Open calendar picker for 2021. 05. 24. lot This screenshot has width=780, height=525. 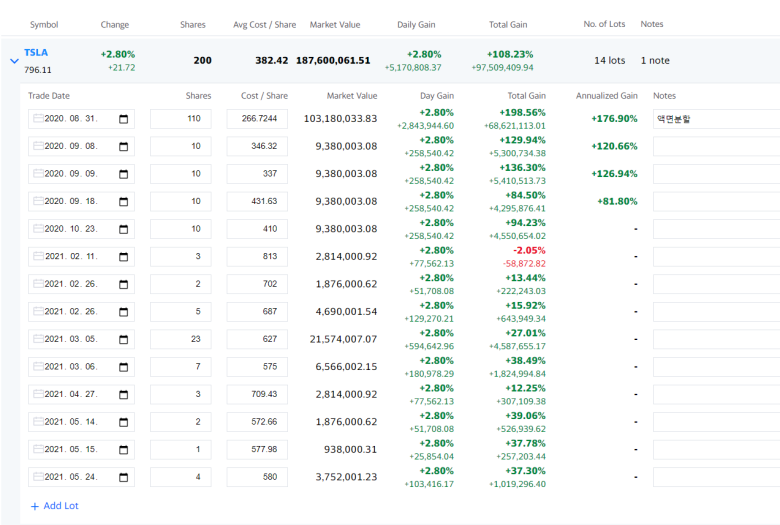pos(123,478)
